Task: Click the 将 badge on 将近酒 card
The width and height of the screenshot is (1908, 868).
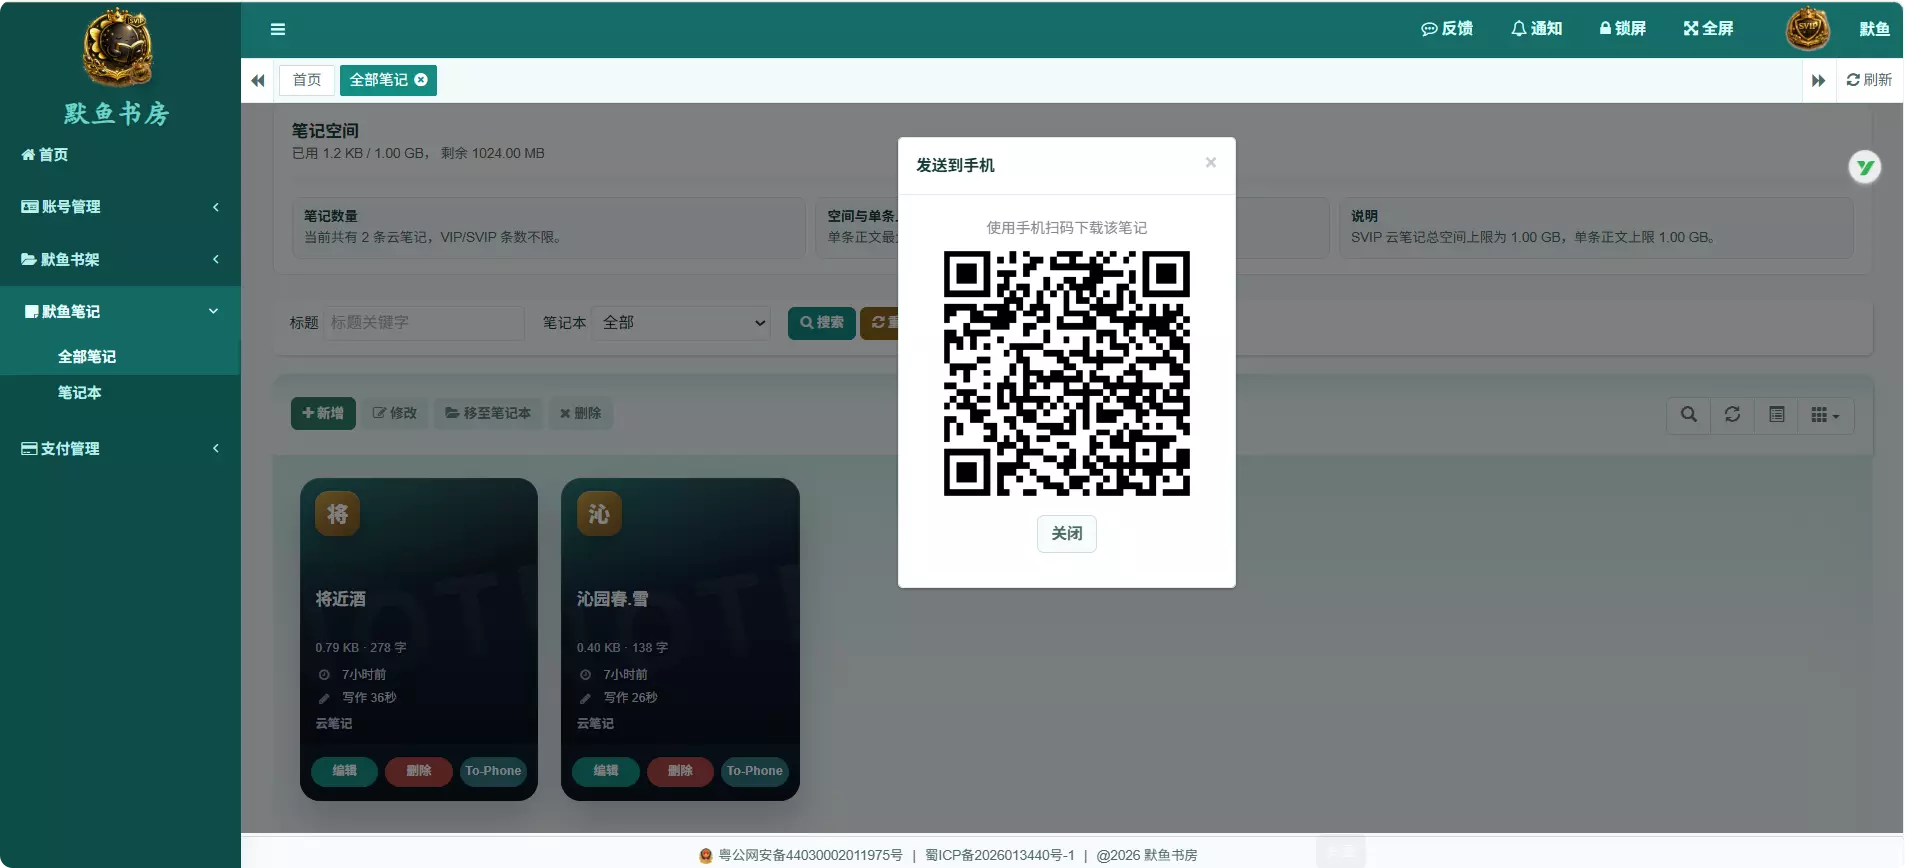Action: click(x=337, y=514)
